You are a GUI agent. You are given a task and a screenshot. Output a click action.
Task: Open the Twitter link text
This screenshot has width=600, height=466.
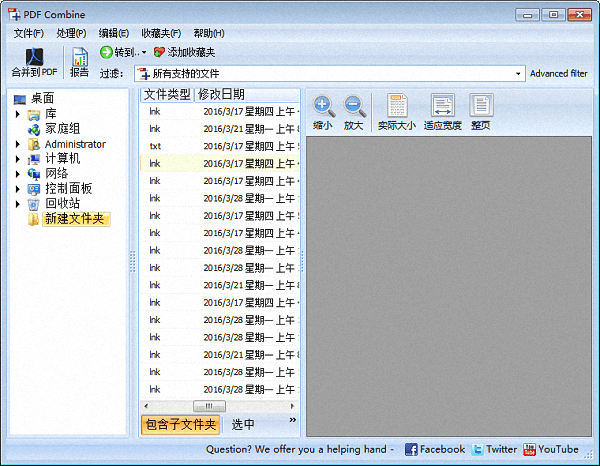[x=502, y=449]
